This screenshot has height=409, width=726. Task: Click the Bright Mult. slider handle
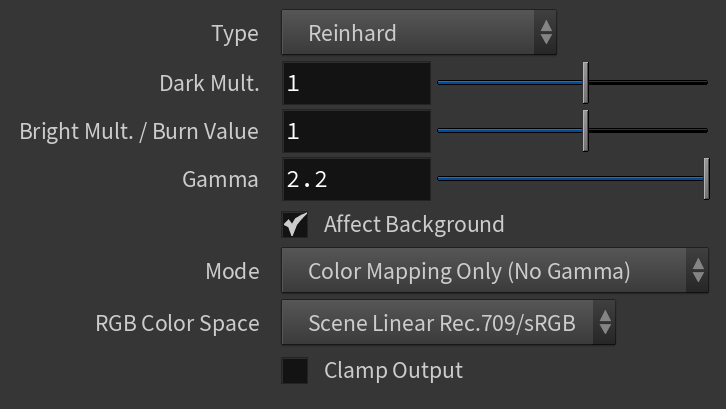[x=585, y=131]
